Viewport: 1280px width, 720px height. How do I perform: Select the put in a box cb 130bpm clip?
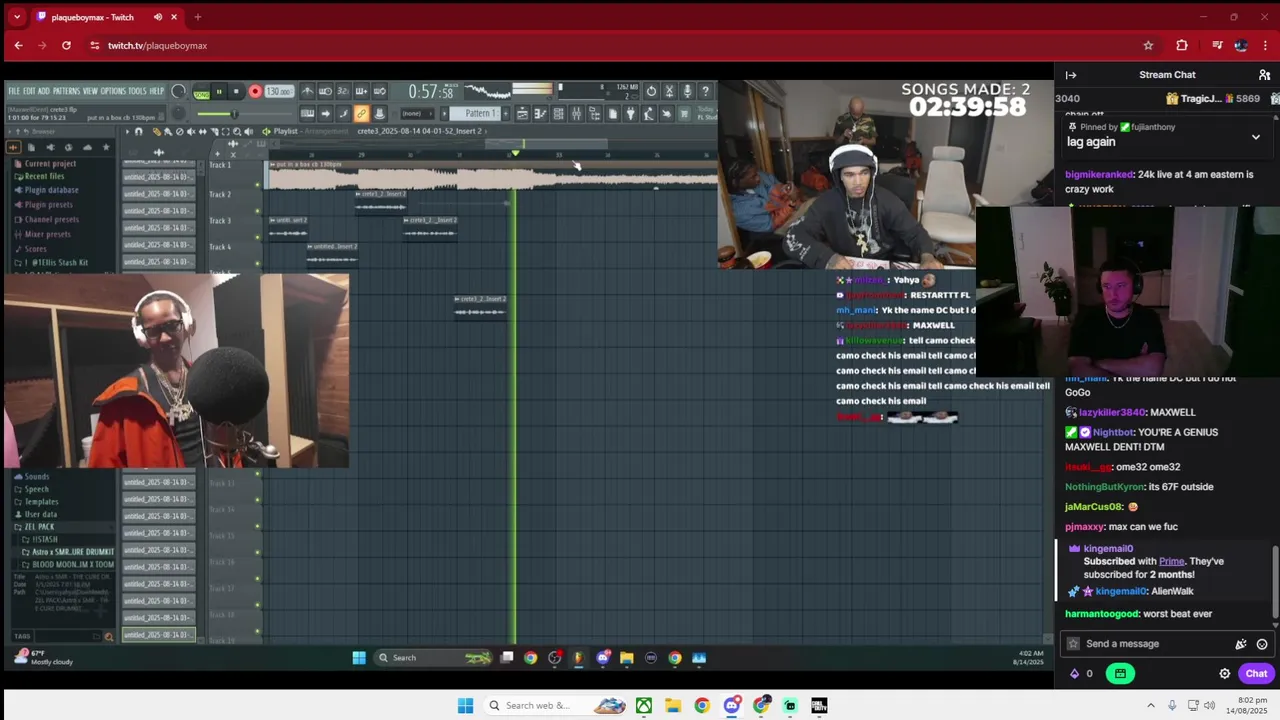coord(492,176)
